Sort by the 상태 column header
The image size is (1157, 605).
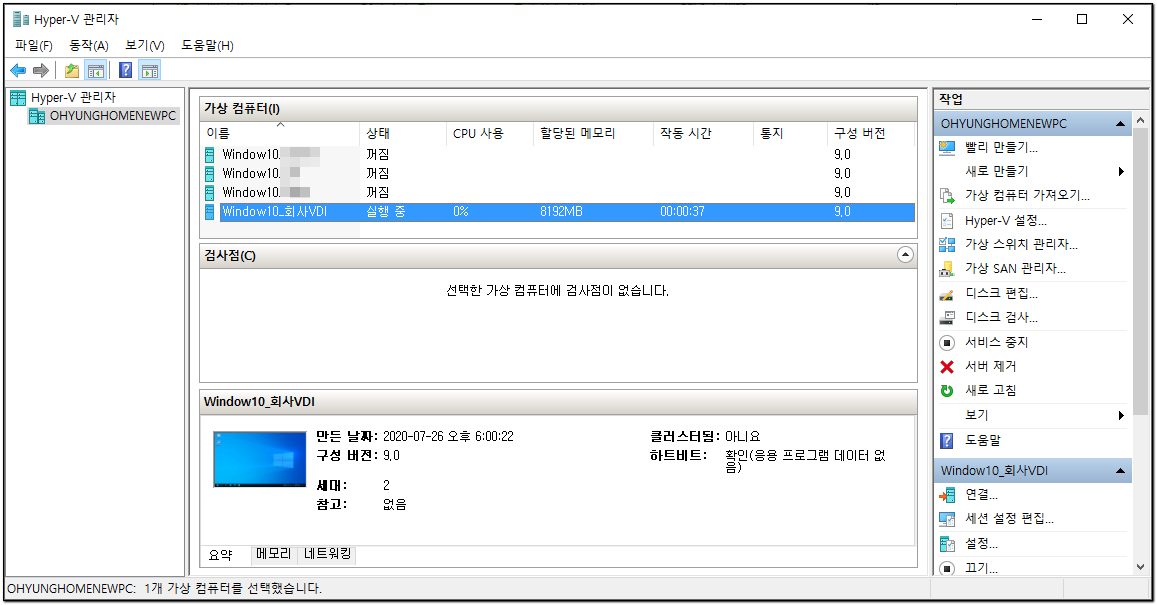pyautogui.click(x=403, y=134)
